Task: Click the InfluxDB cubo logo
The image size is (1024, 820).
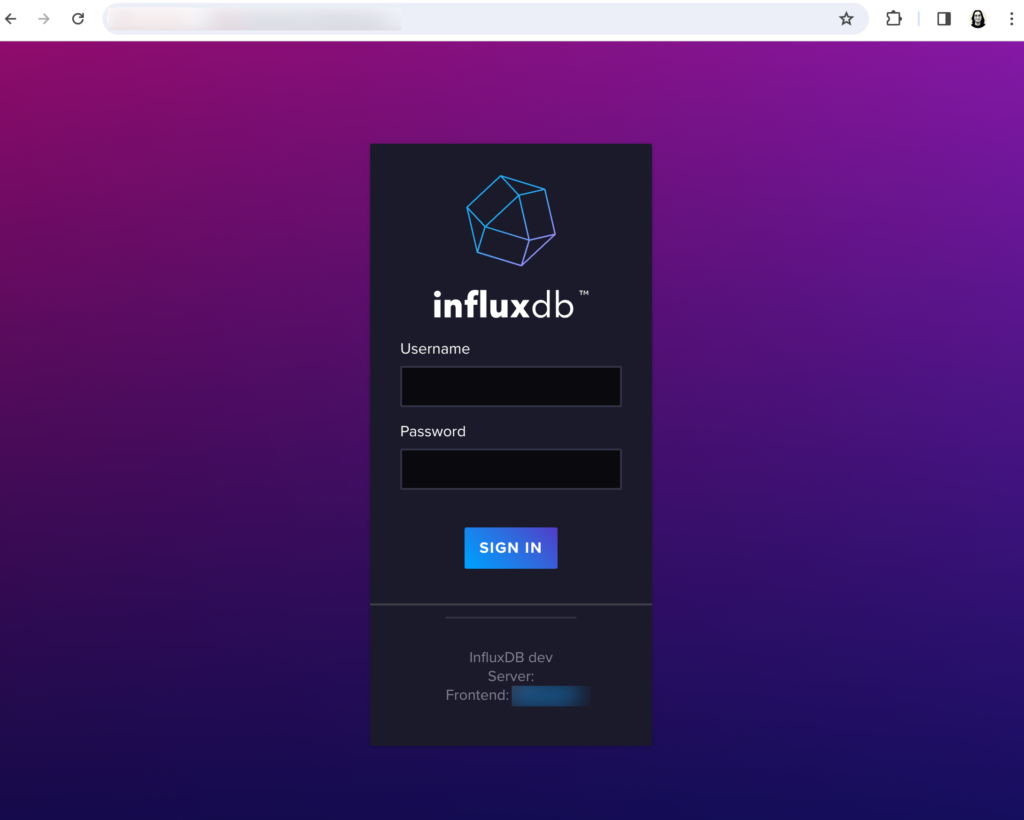Action: 510,218
